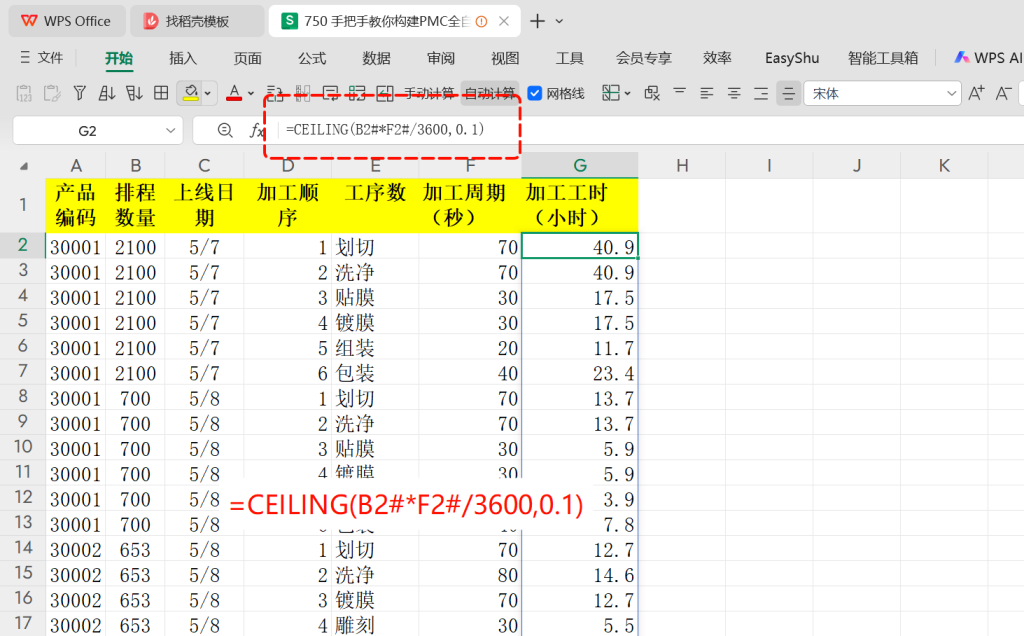Click the 产品编码 header cell
This screenshot has width=1024, height=636.
tap(76, 205)
